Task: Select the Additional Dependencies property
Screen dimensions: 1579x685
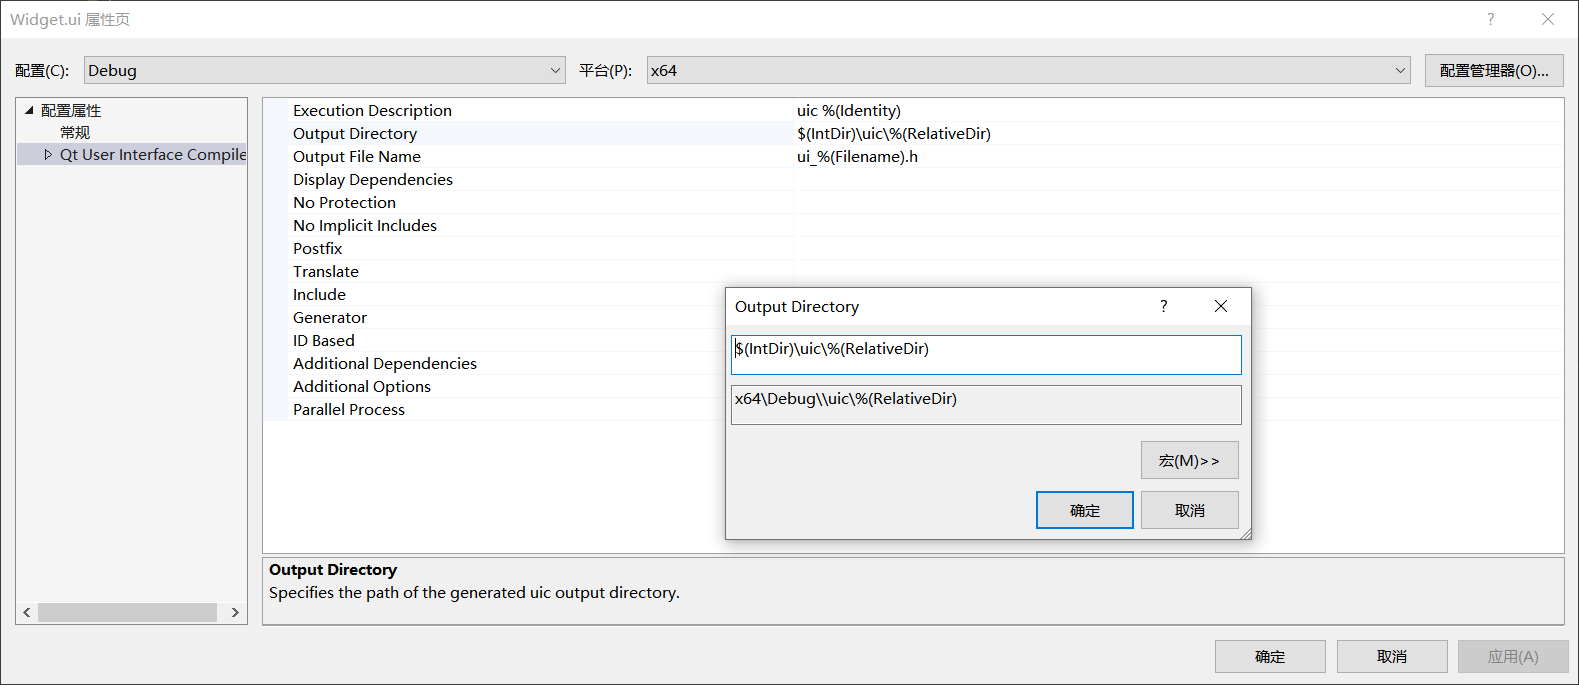Action: (385, 363)
